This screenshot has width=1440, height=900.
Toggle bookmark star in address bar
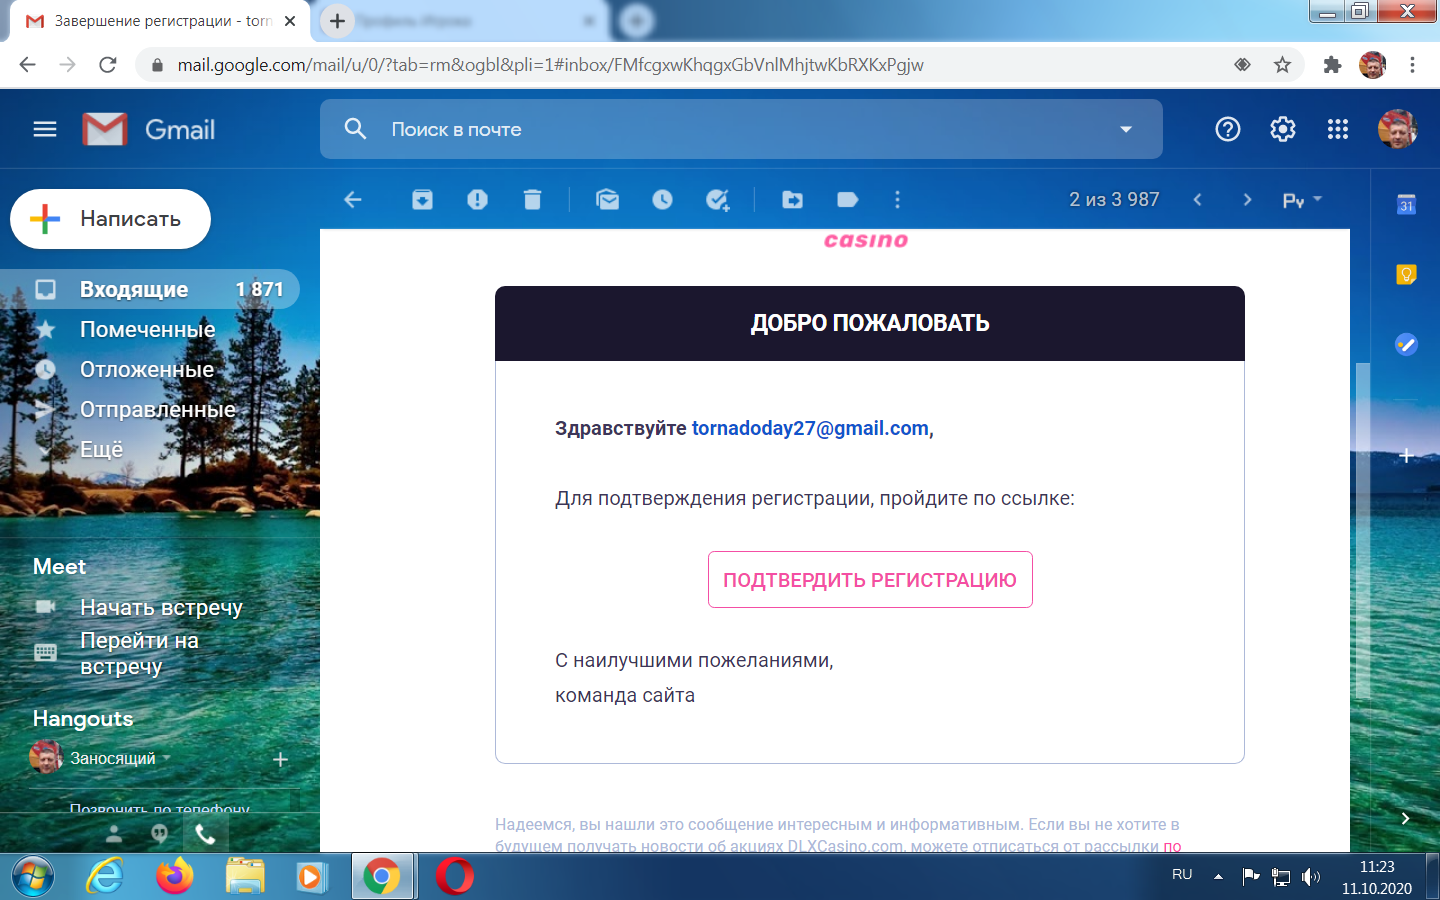(x=1283, y=65)
